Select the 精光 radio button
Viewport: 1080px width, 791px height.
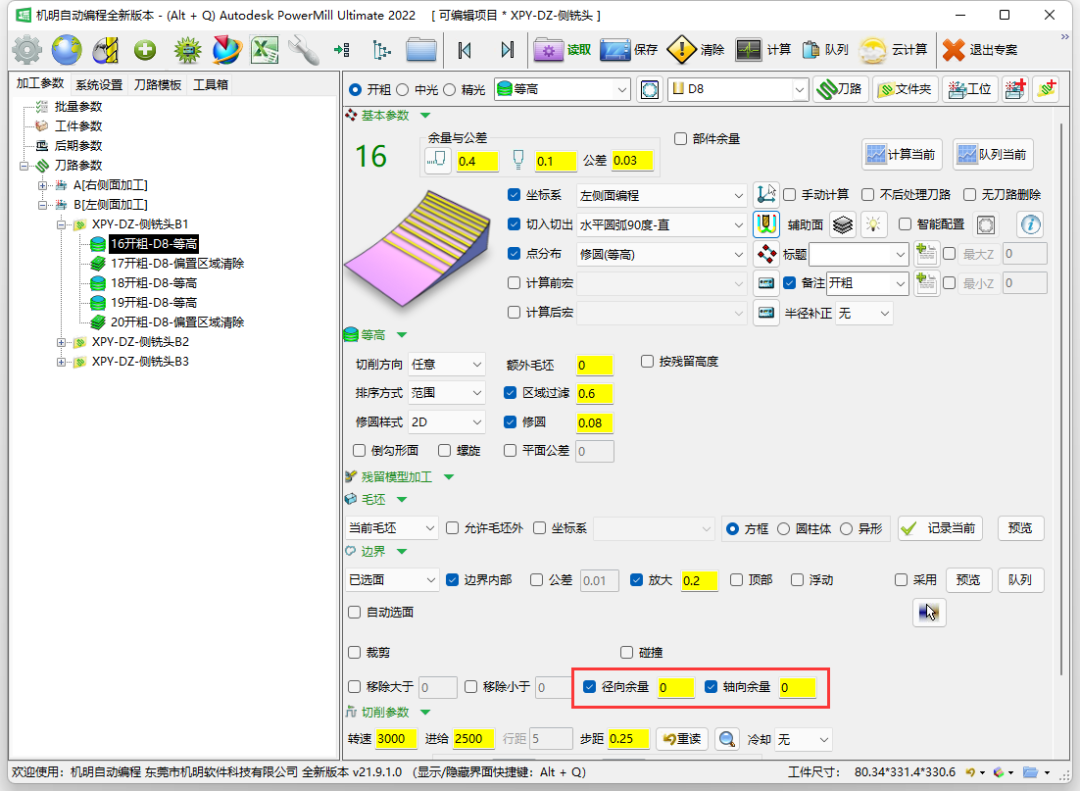click(450, 89)
